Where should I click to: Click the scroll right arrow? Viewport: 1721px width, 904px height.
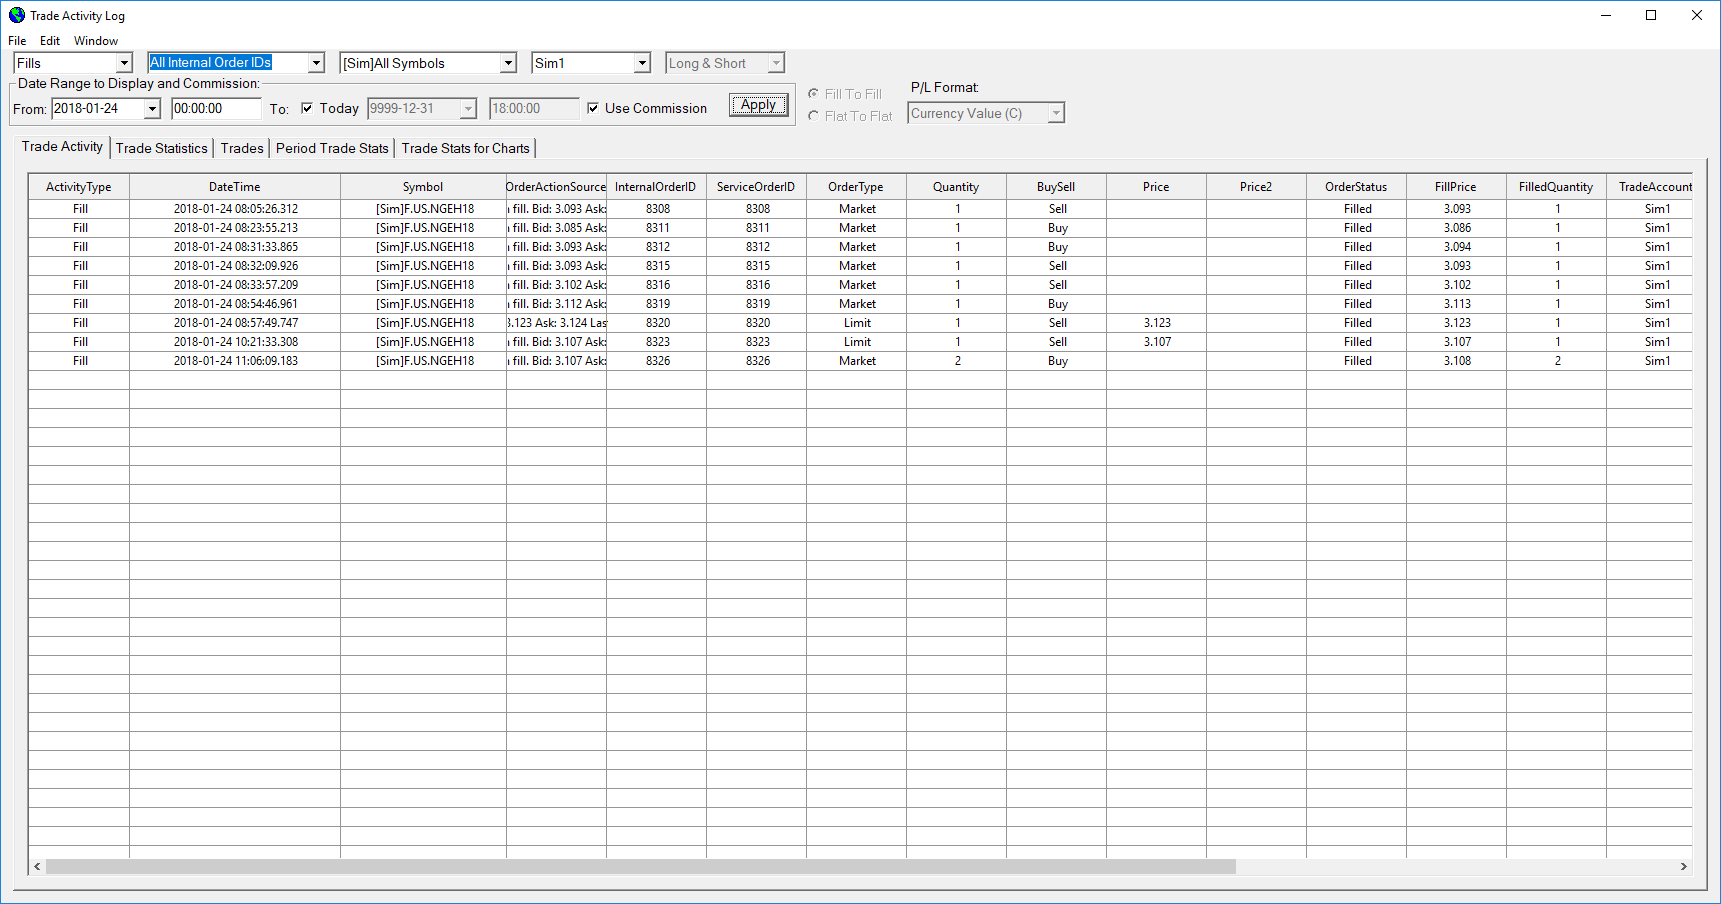click(x=1684, y=866)
